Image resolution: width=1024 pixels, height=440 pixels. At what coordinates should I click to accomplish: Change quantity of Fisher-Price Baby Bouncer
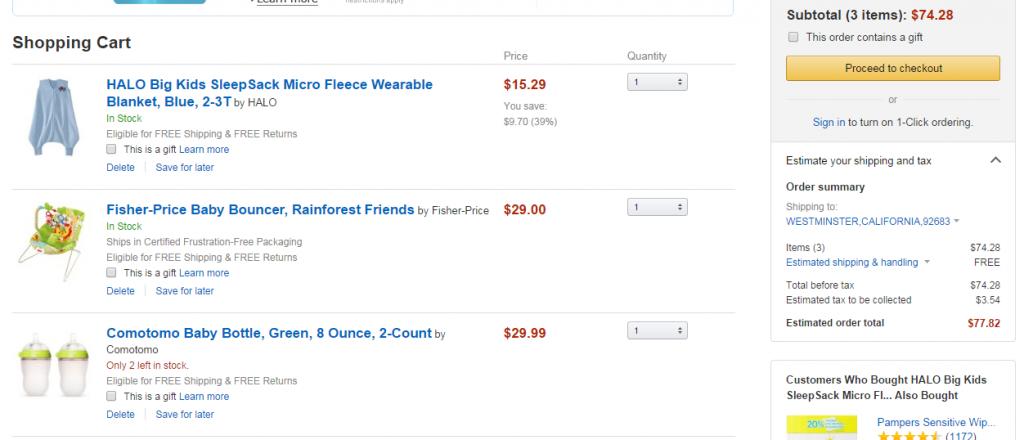[656, 207]
